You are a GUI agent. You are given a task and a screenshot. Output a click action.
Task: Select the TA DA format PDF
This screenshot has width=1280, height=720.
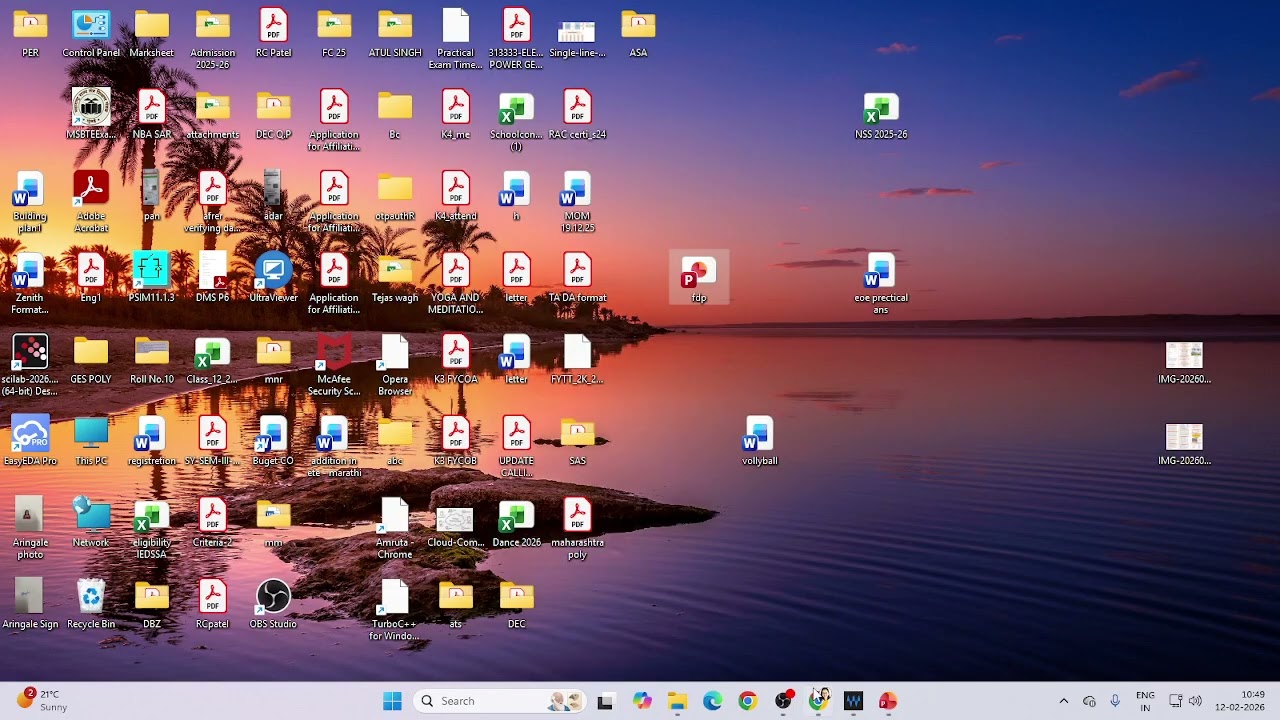(x=577, y=278)
